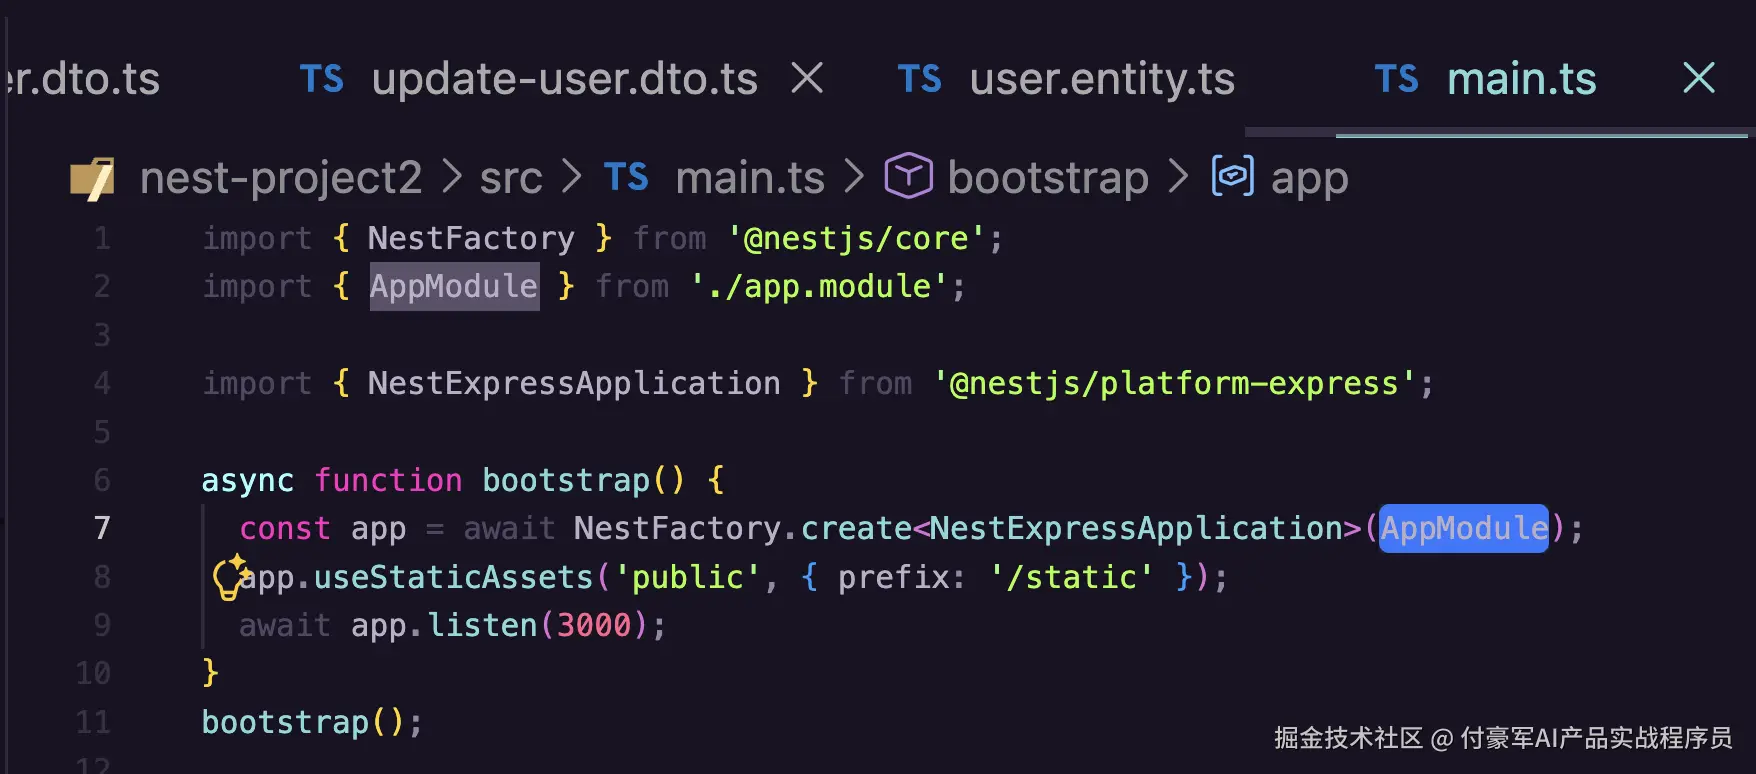Click the '/static' string value
1756x774 pixels.
tap(1072, 577)
